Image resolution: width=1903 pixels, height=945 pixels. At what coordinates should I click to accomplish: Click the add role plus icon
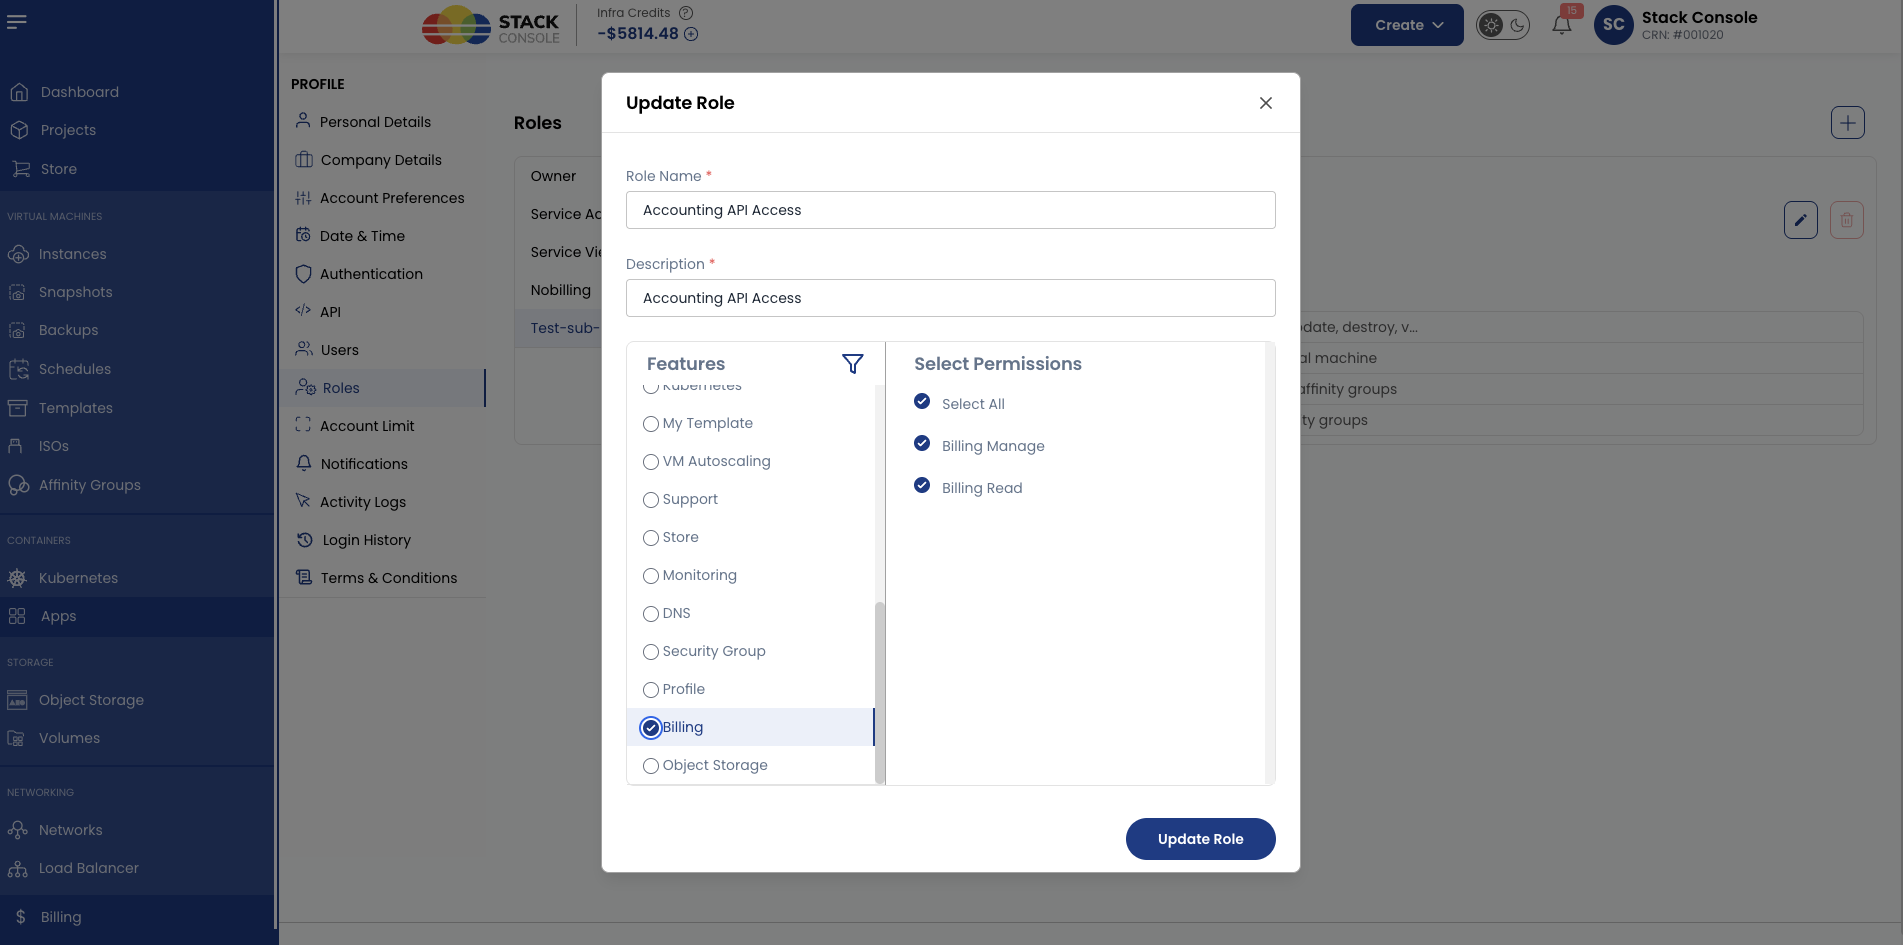click(1848, 123)
